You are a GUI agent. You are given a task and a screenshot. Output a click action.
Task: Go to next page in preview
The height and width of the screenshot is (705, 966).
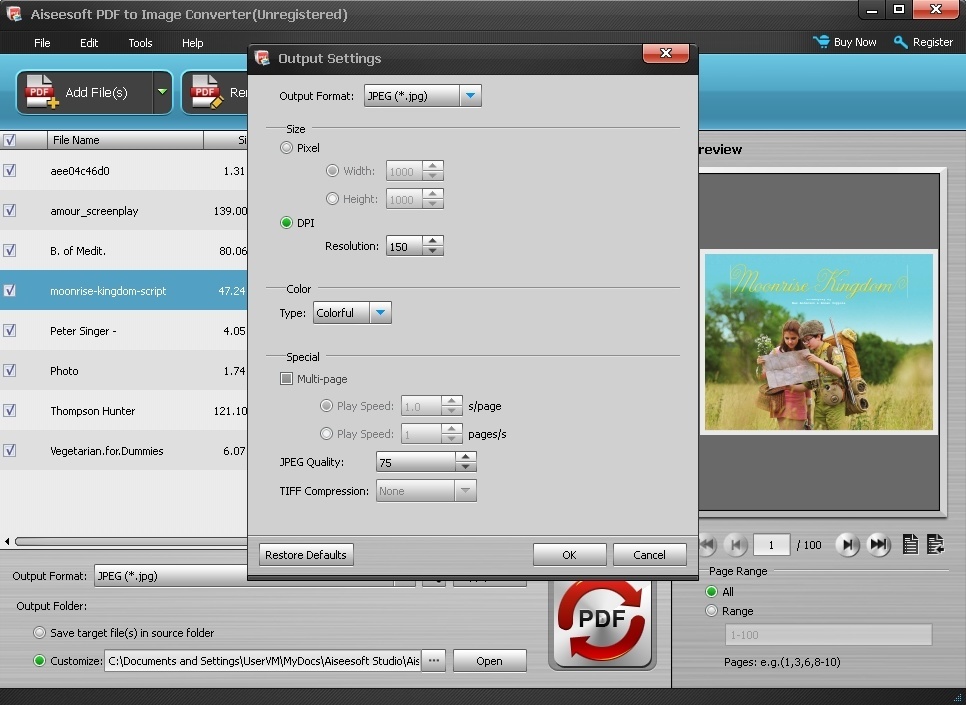tap(848, 545)
